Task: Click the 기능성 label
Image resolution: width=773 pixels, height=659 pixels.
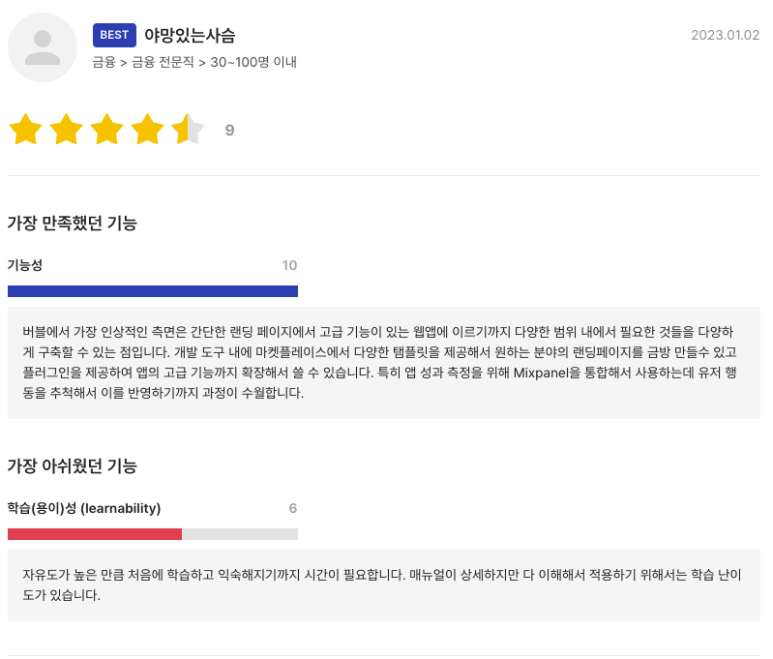Action: pos(25,265)
